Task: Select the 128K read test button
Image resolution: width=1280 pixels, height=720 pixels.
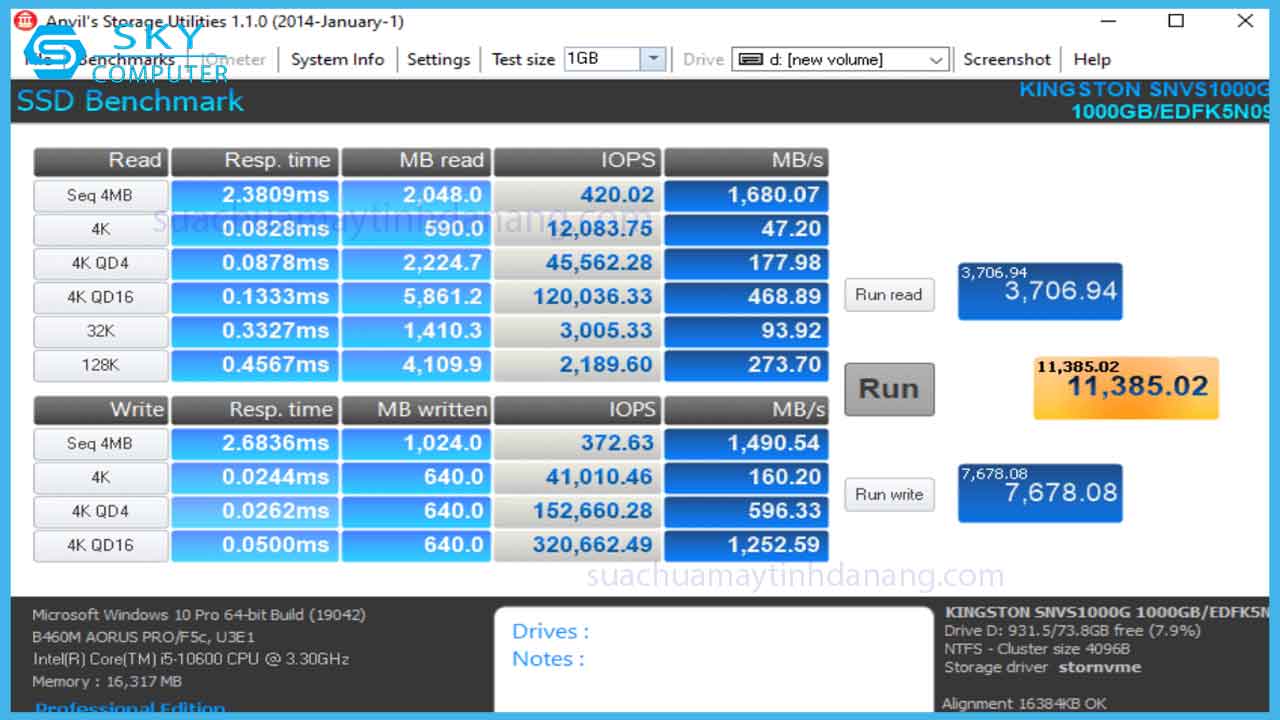Action: click(x=100, y=366)
